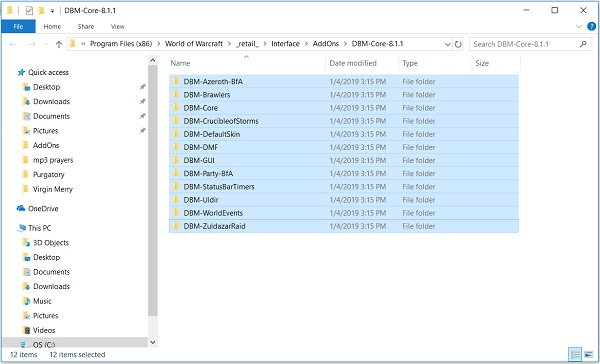The height and width of the screenshot is (364, 600).
Task: Select OneDrive in navigation pane
Action: (43, 209)
